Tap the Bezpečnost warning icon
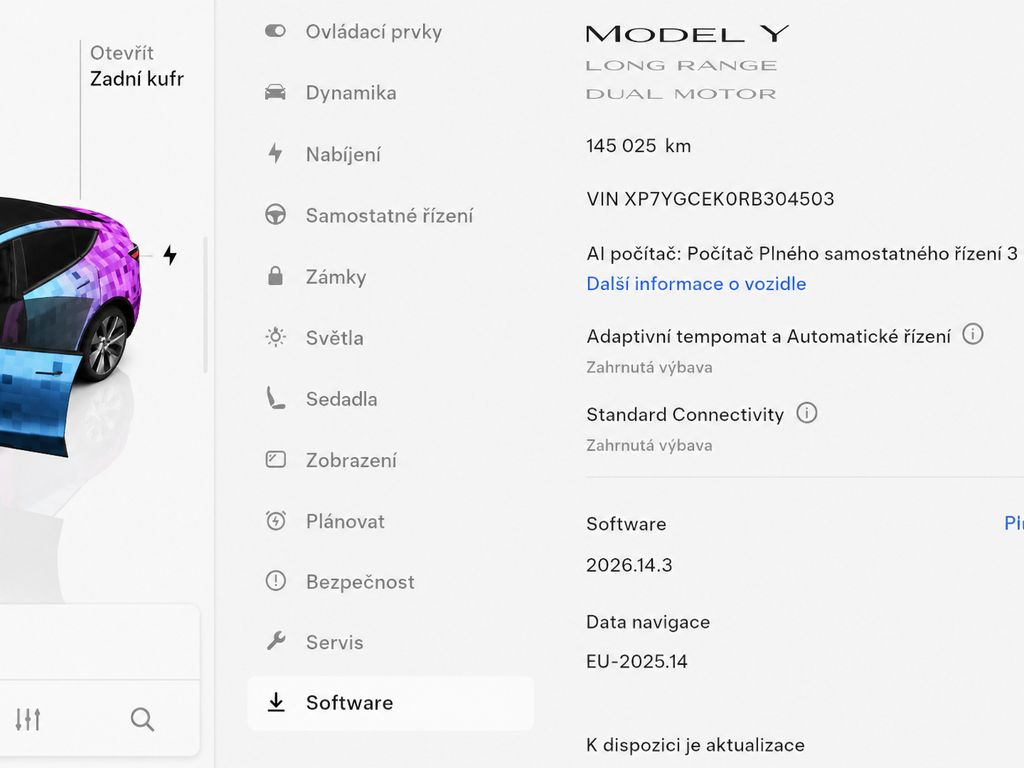 click(276, 581)
